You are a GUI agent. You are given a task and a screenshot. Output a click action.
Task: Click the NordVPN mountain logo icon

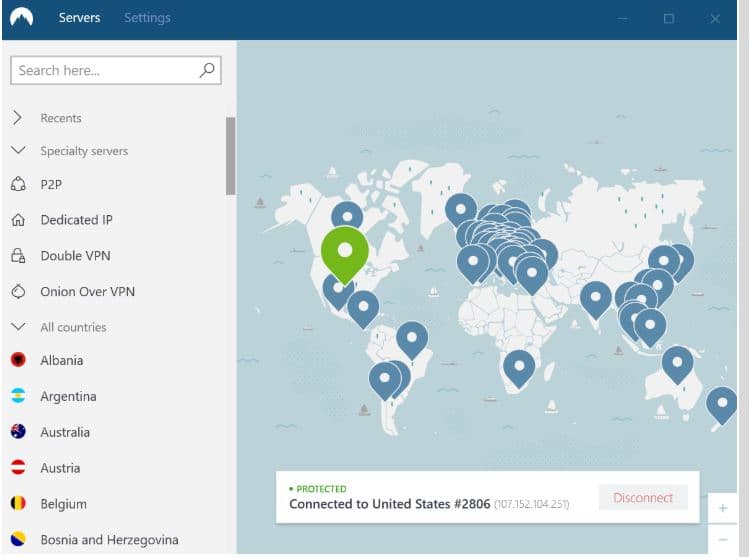[22, 18]
